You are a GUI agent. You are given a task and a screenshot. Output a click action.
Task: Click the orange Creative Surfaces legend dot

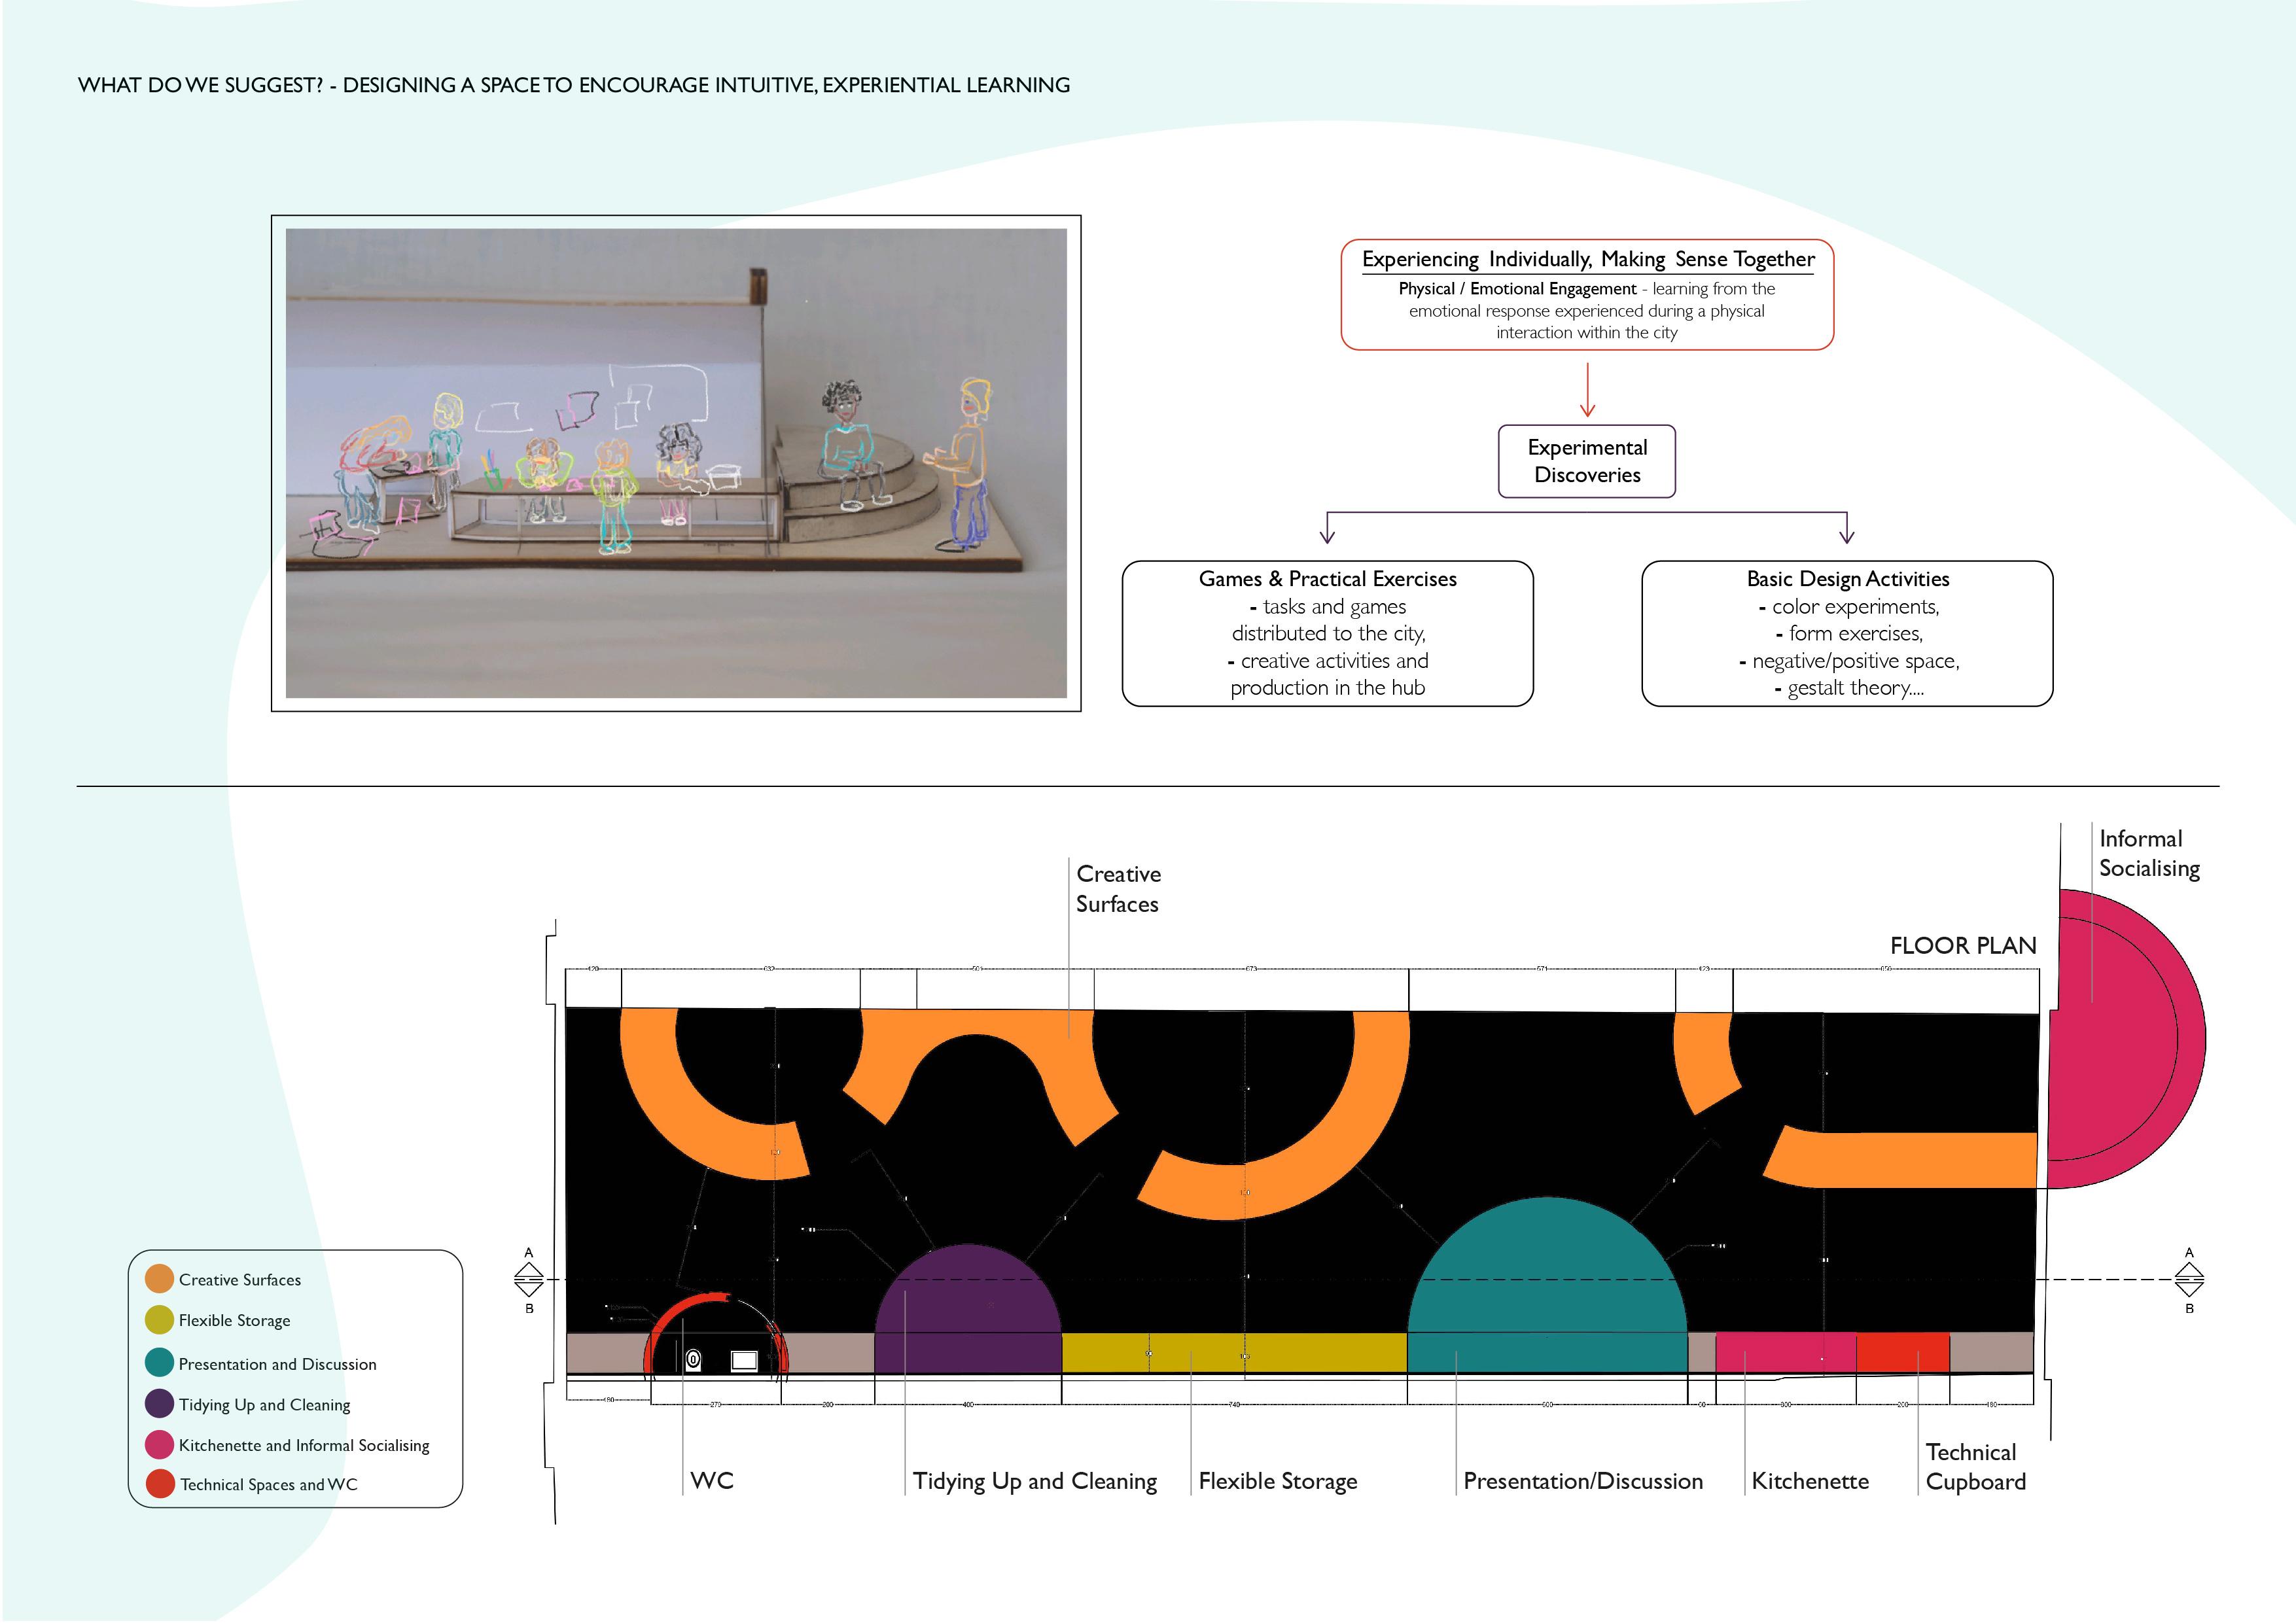pyautogui.click(x=159, y=1278)
